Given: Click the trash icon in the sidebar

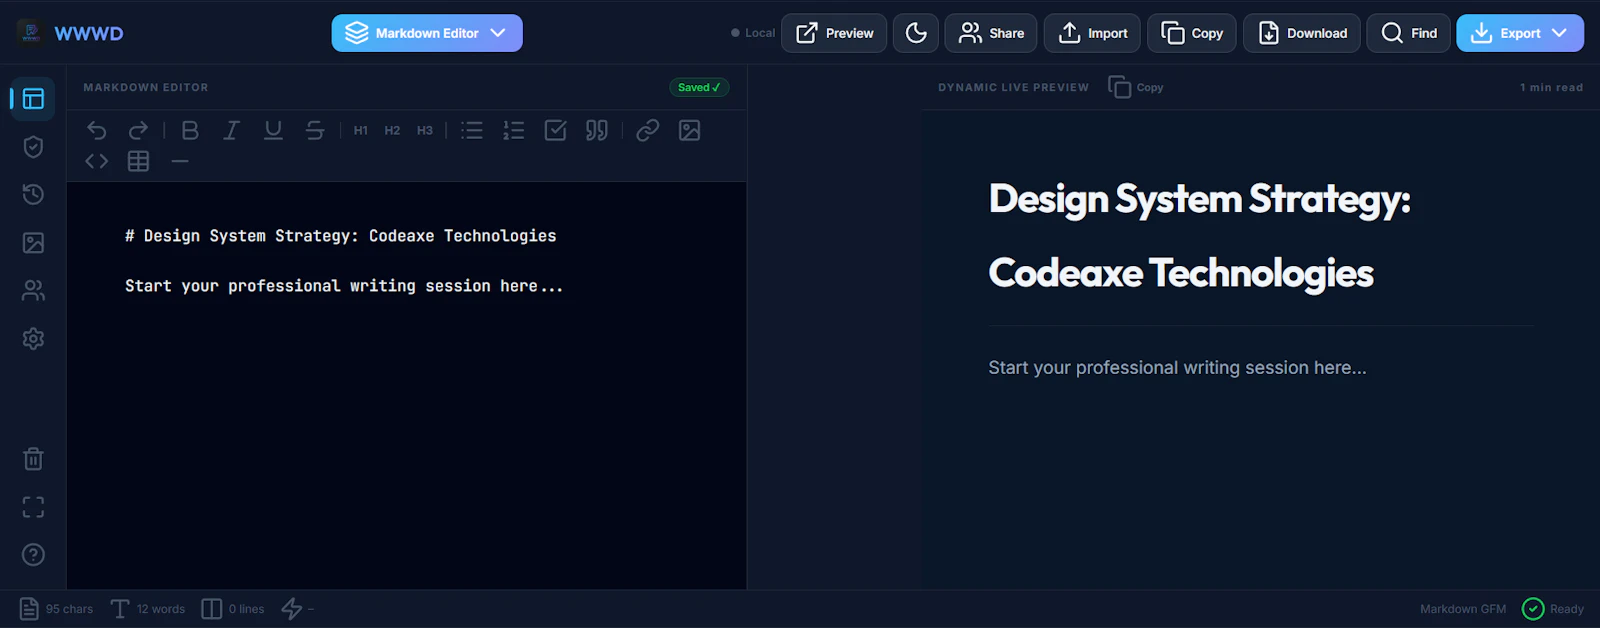Looking at the screenshot, I should (x=33, y=459).
